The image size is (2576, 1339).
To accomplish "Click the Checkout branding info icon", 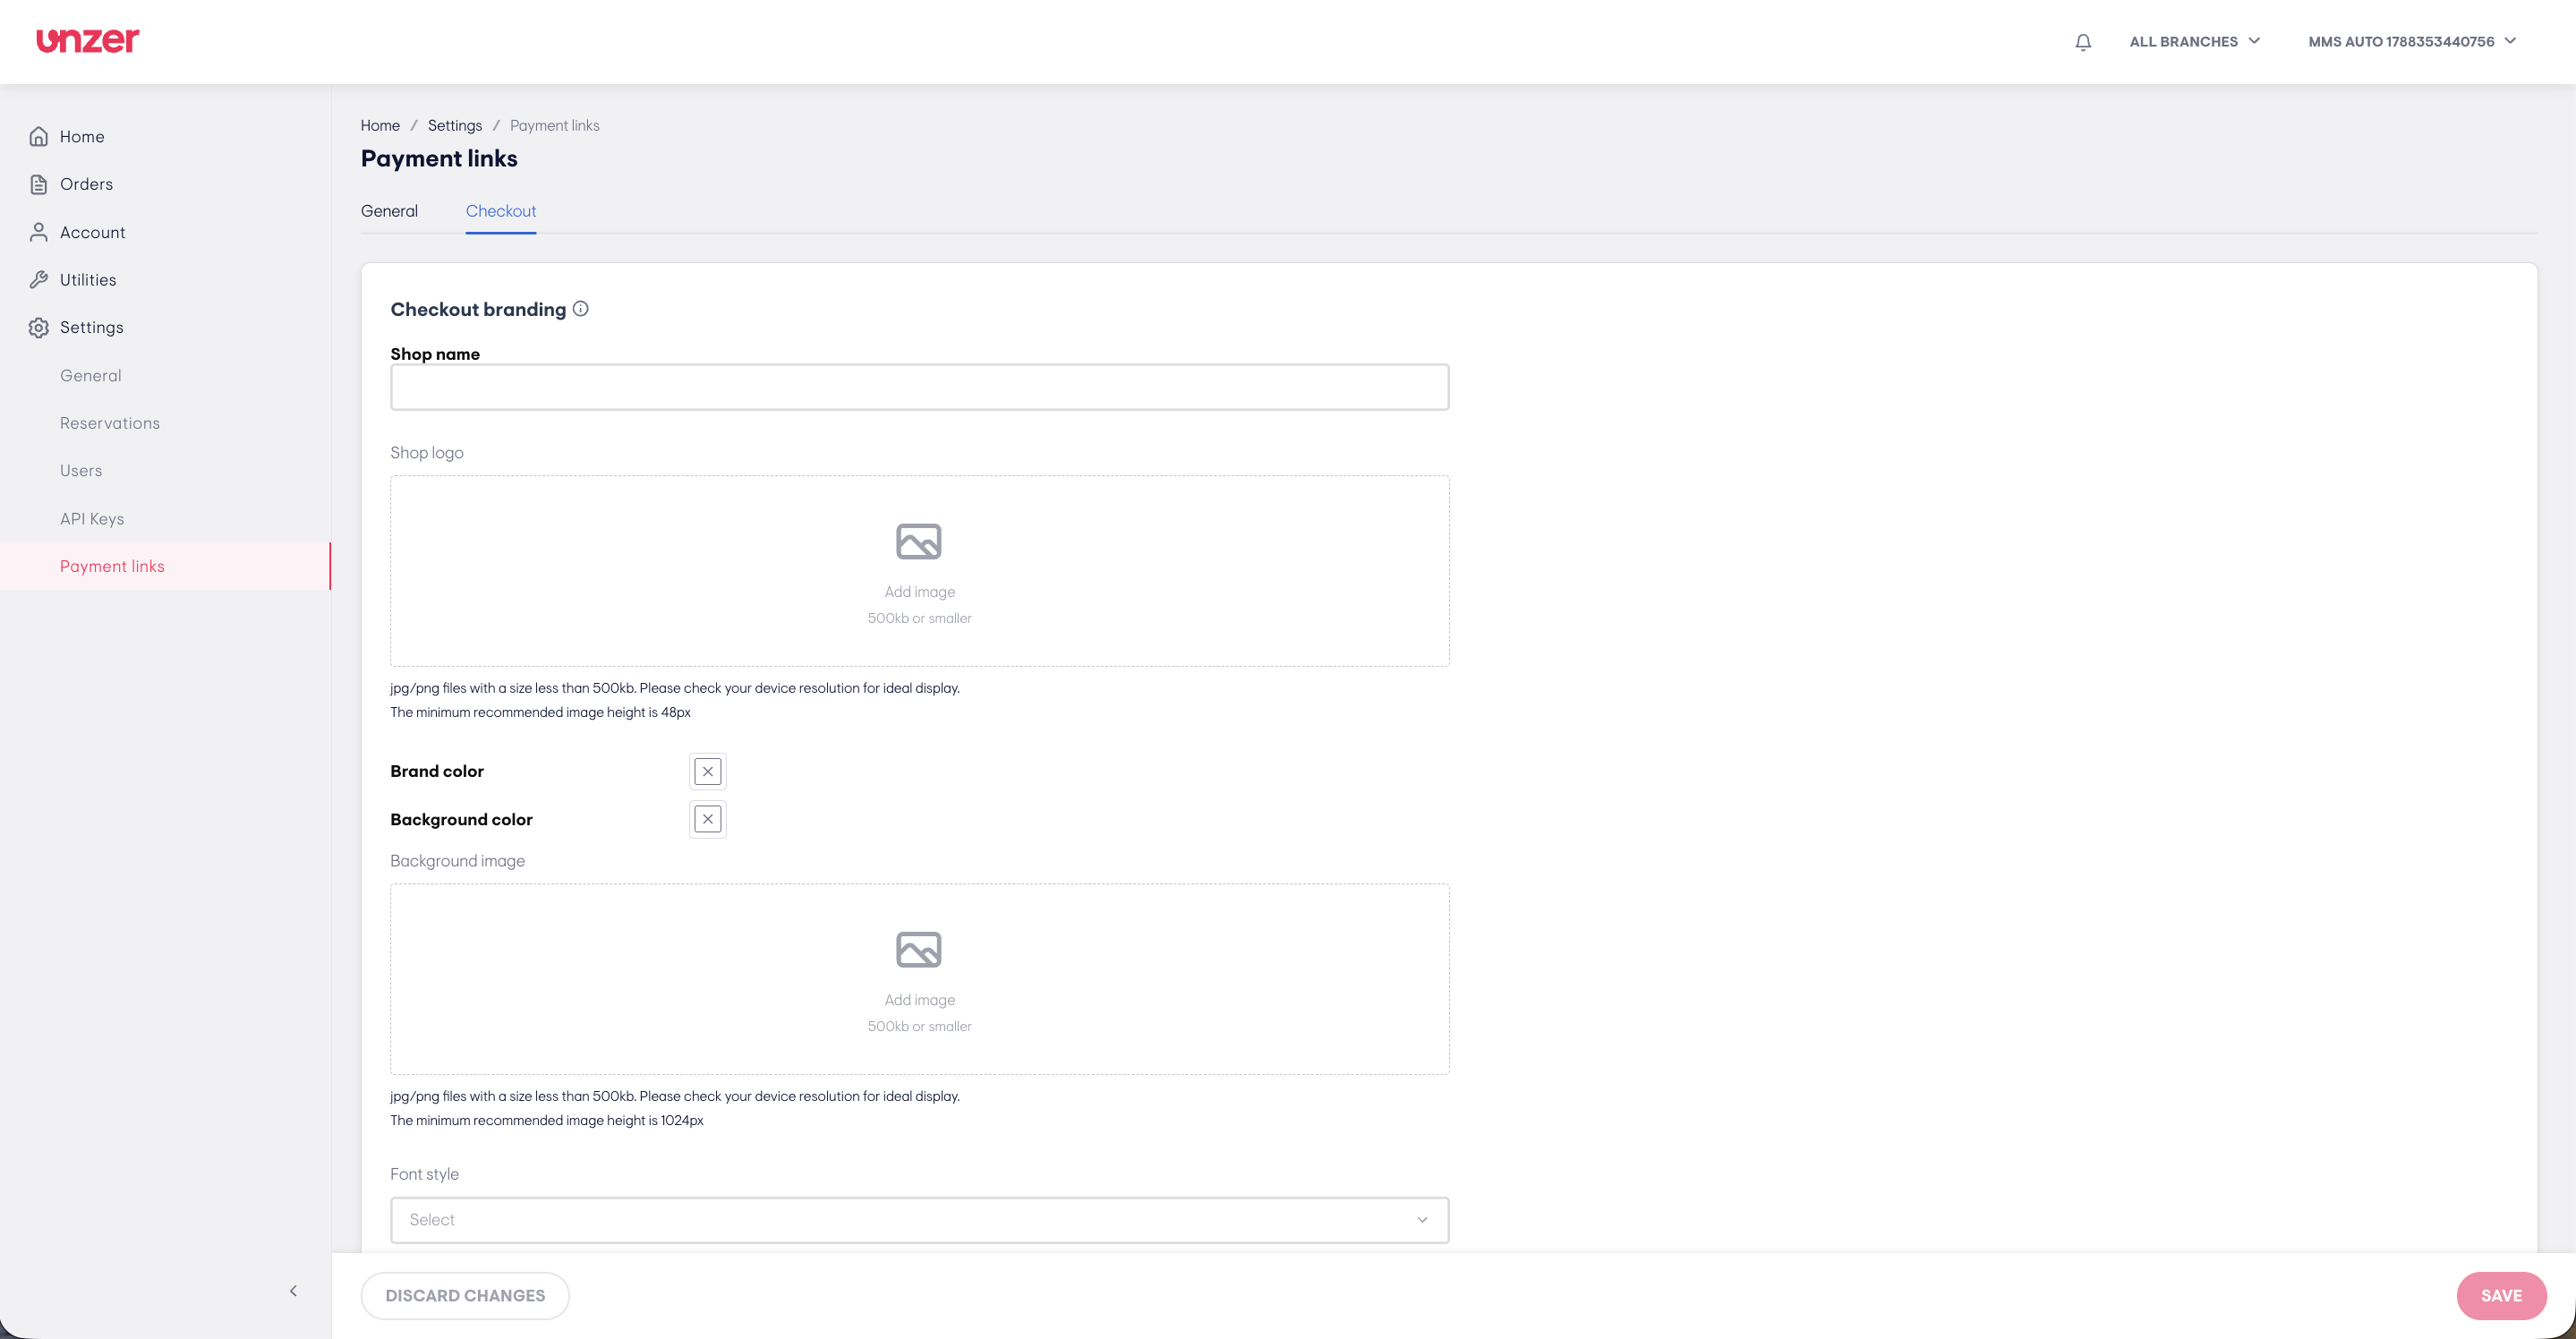I will (x=580, y=309).
